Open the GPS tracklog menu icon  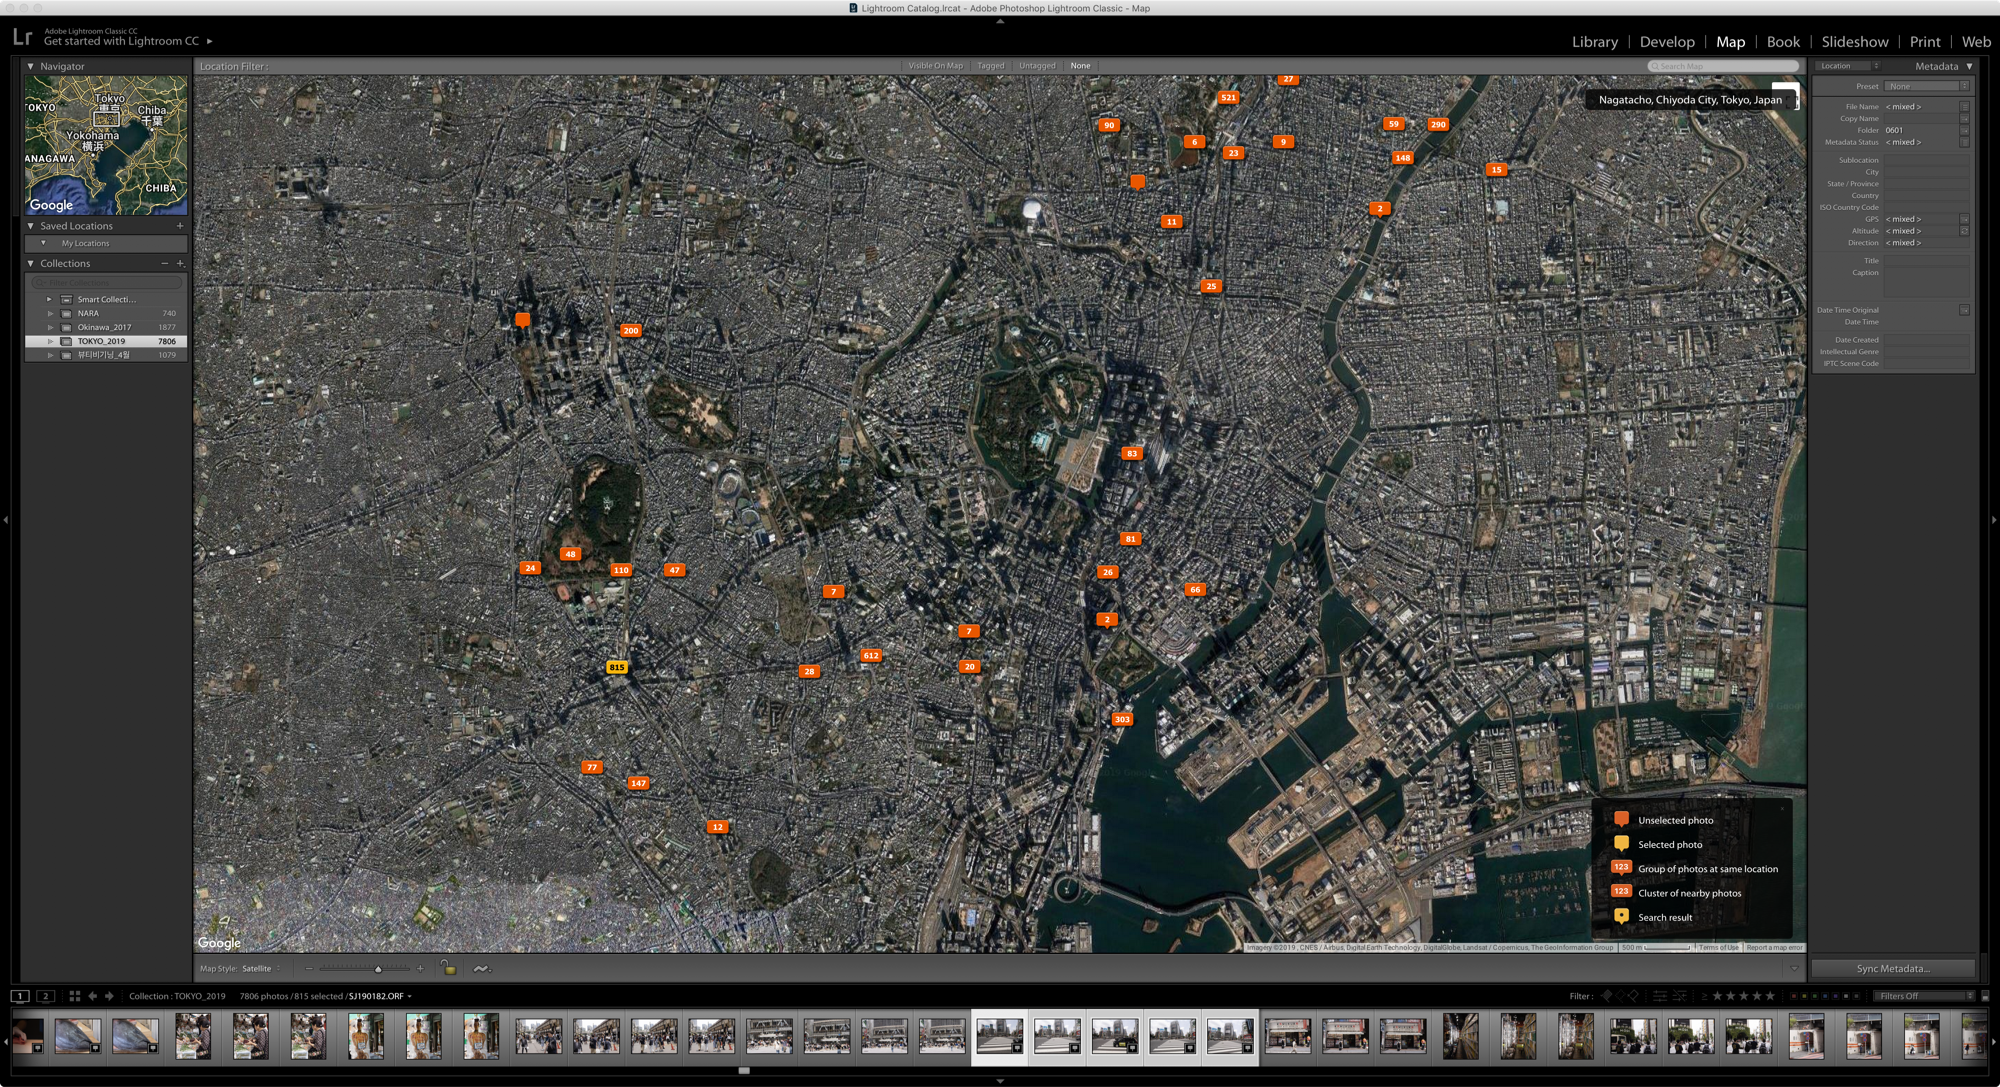pyautogui.click(x=481, y=968)
